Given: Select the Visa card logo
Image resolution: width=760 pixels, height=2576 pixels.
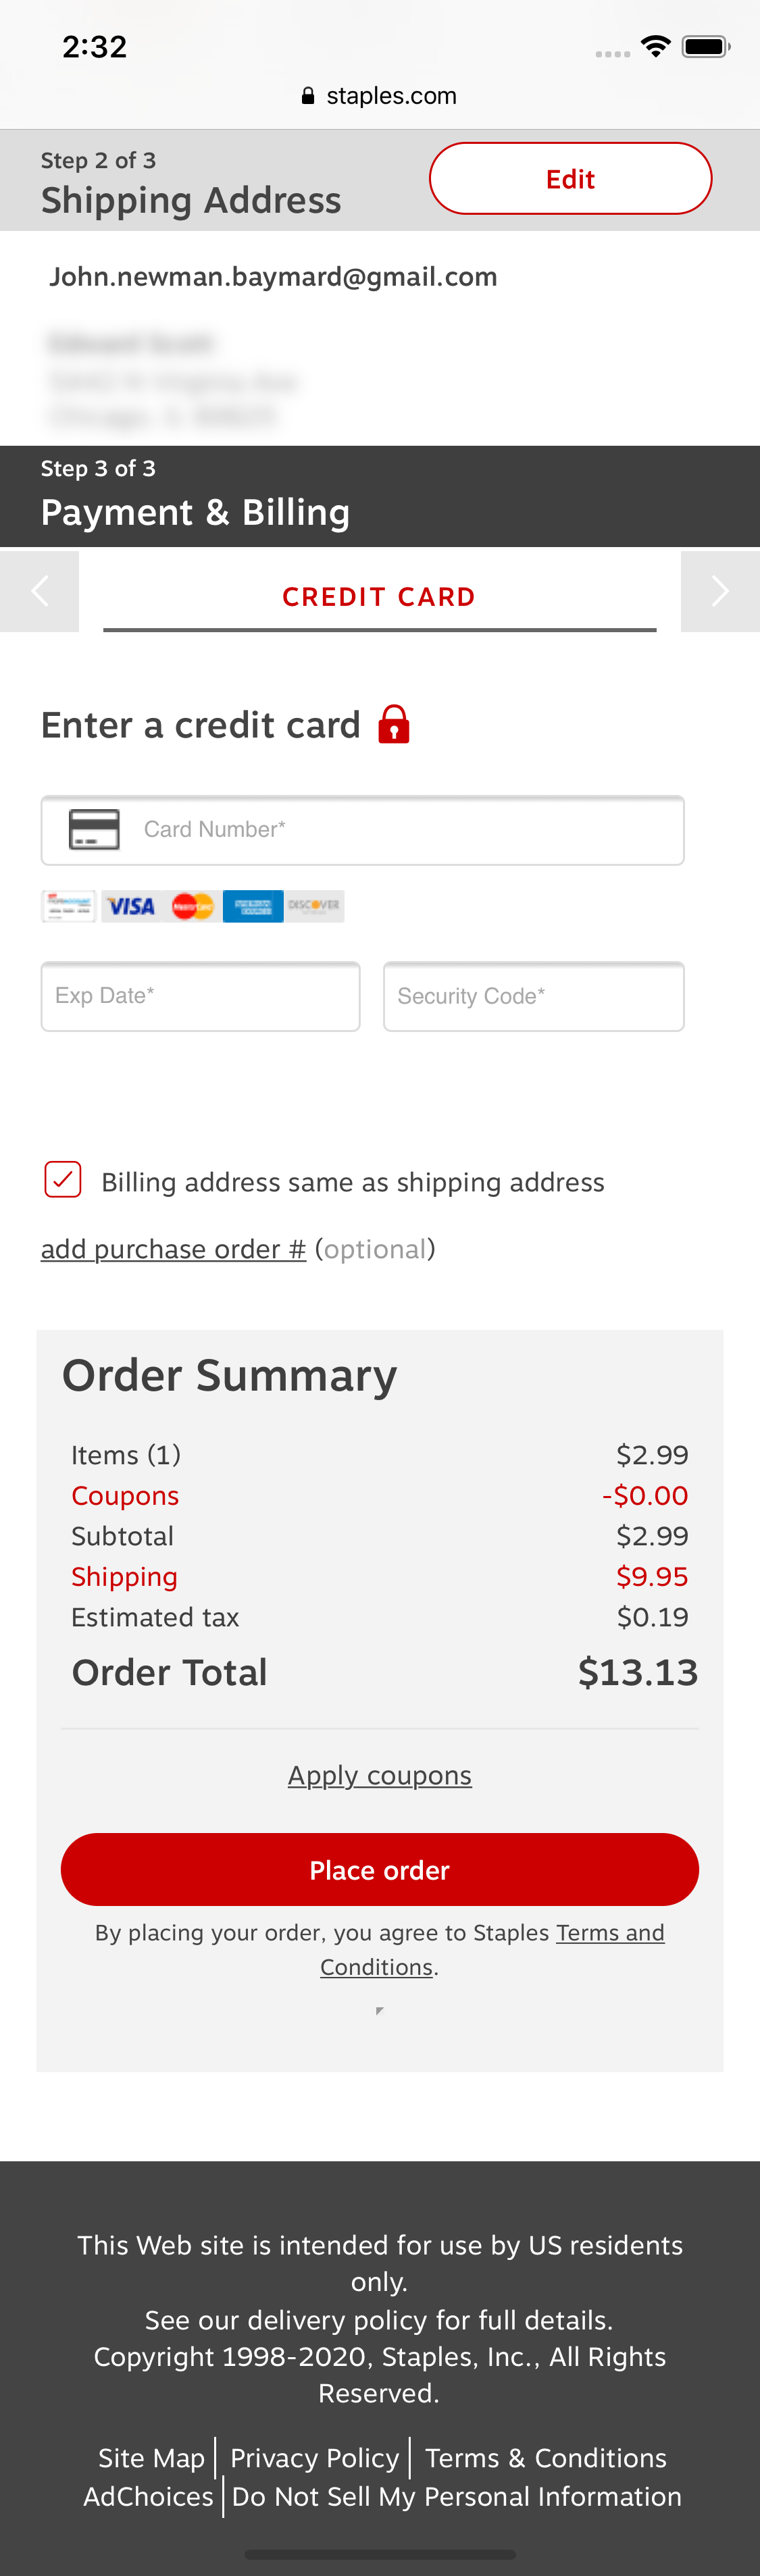Looking at the screenshot, I should click(132, 905).
